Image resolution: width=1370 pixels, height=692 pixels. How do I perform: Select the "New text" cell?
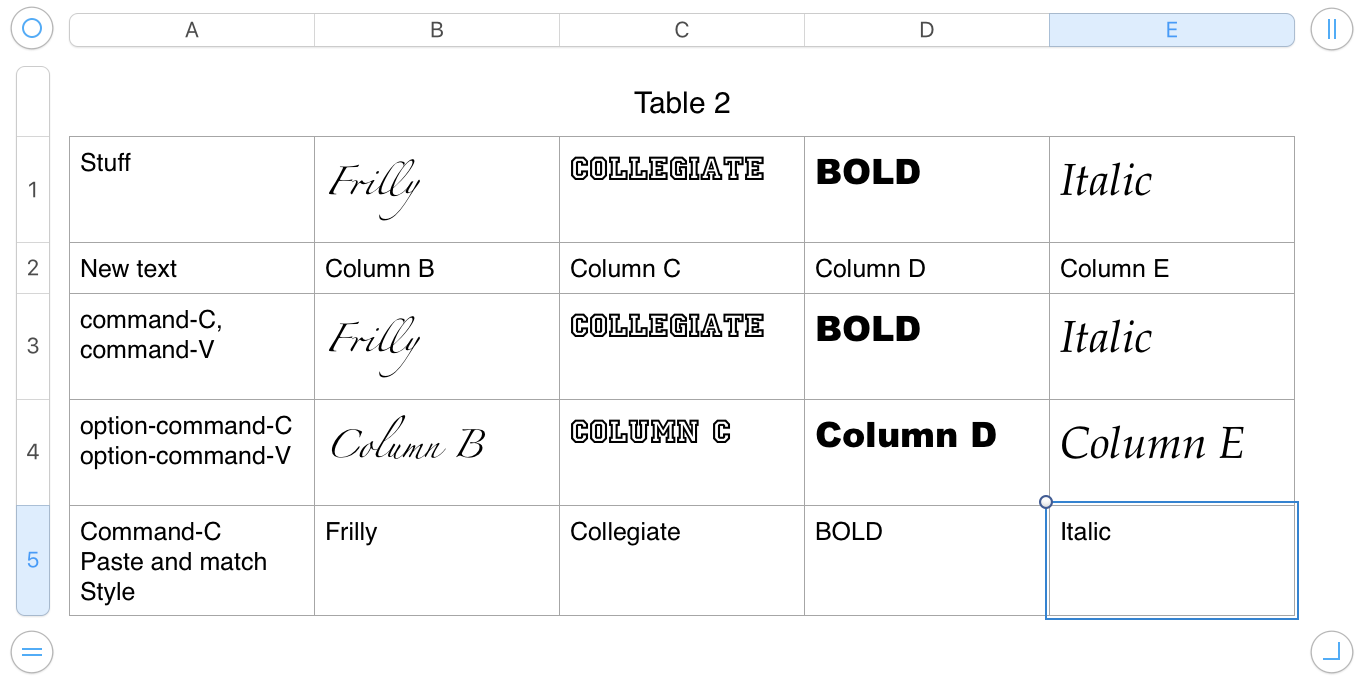click(x=192, y=268)
